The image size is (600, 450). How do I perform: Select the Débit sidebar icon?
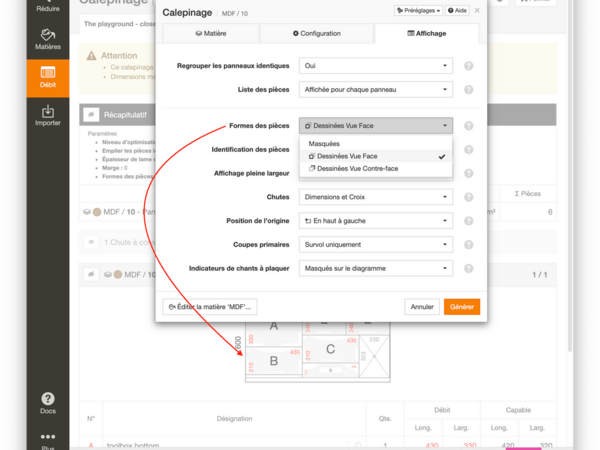click(47, 79)
